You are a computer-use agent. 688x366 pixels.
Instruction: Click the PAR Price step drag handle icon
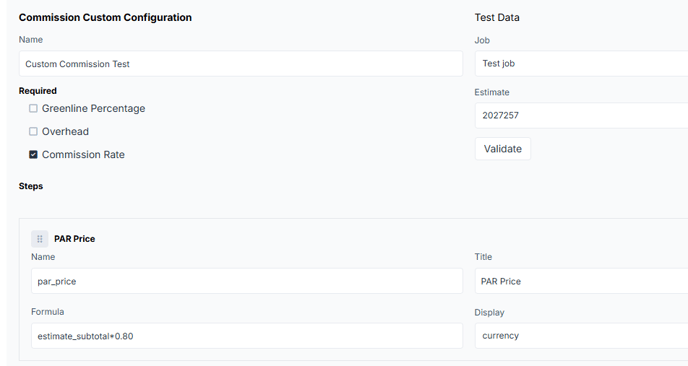(x=39, y=239)
